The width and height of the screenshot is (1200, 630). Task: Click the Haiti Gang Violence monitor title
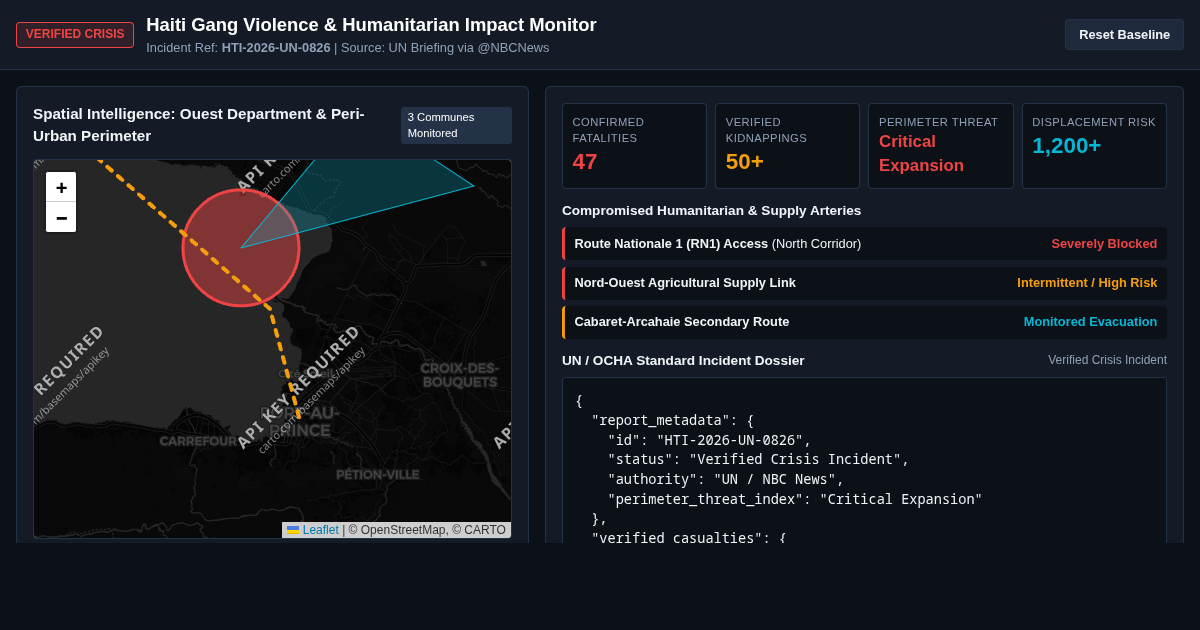click(x=371, y=25)
